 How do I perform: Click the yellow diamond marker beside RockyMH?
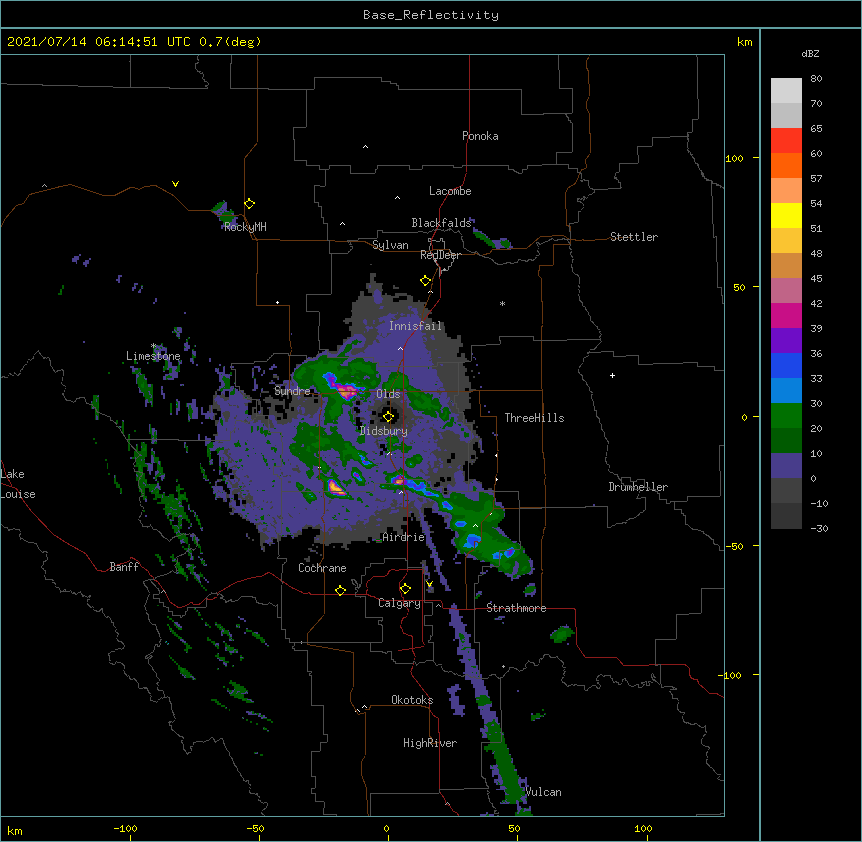pos(250,204)
